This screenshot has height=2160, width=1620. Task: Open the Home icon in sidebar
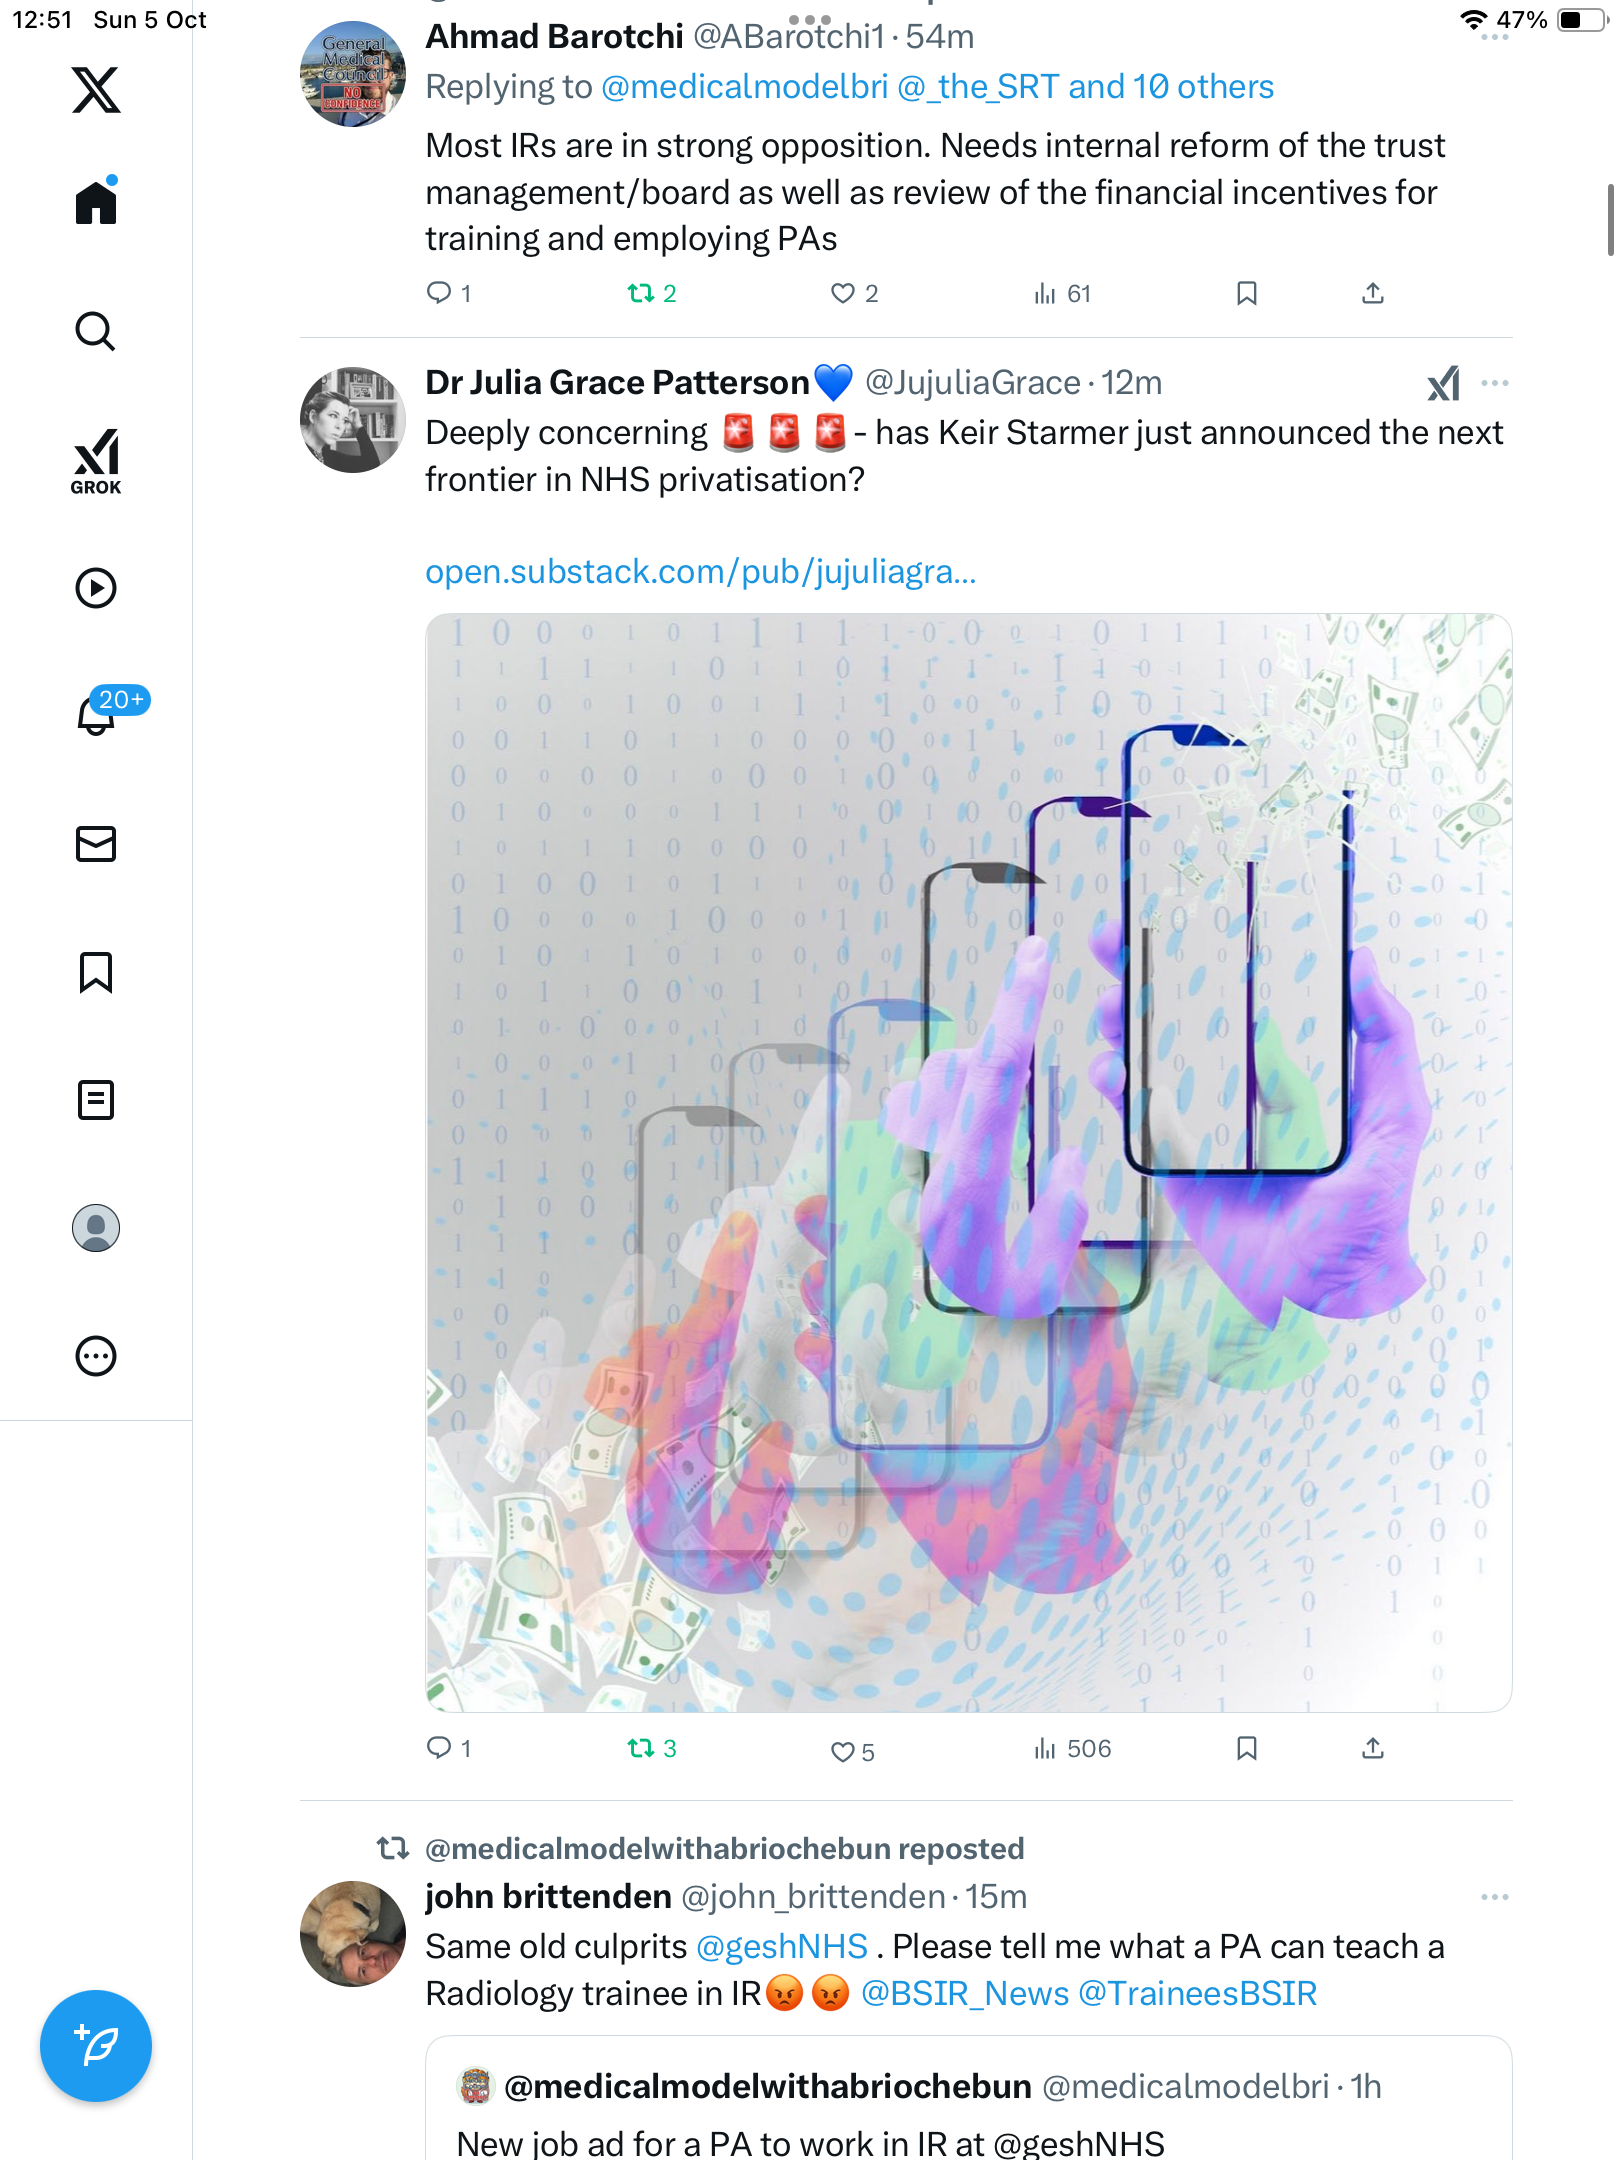(96, 203)
